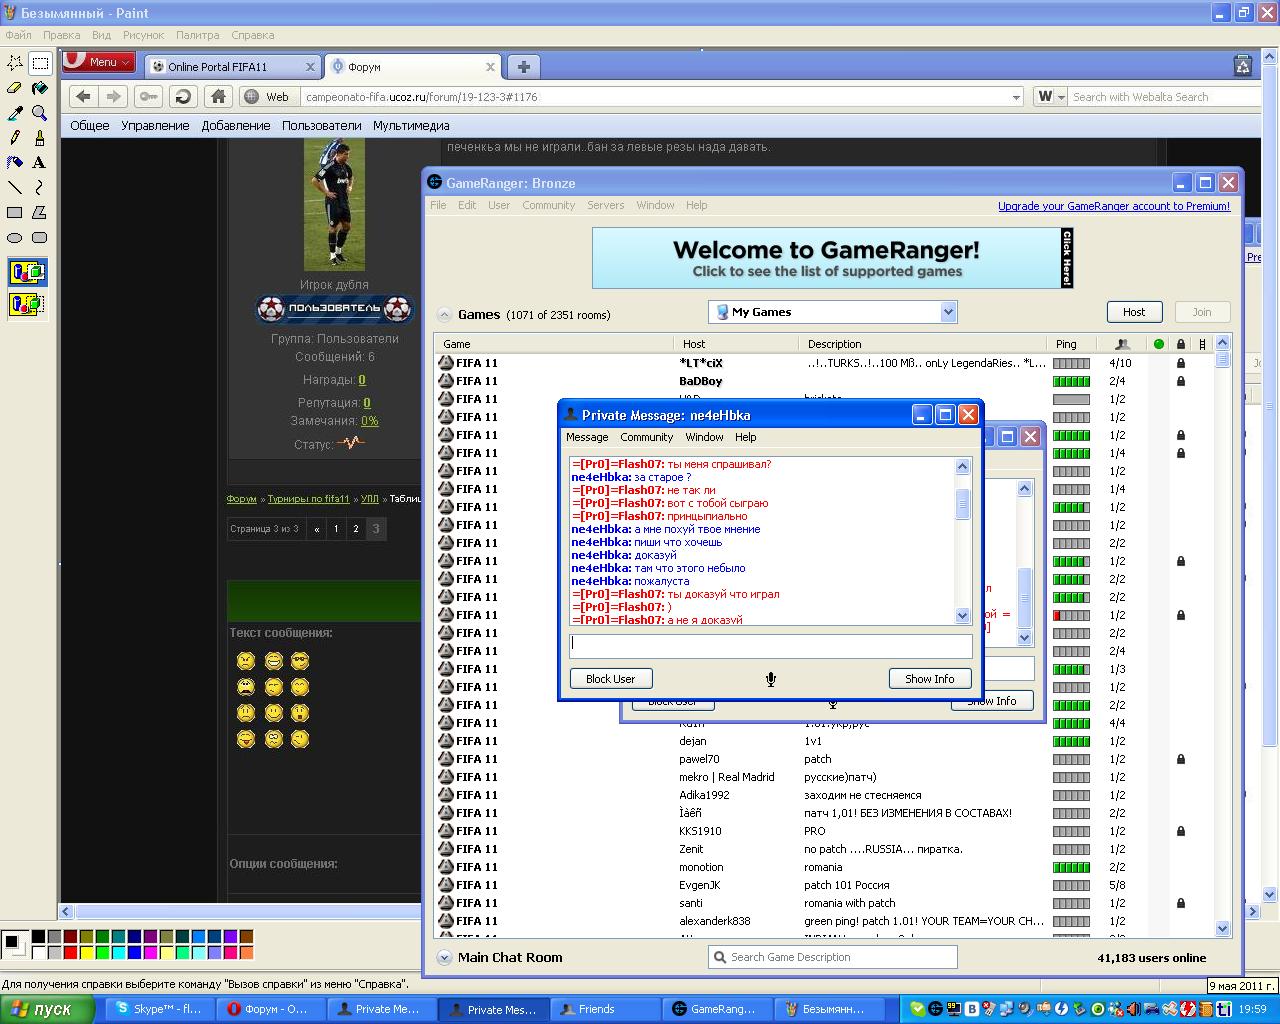Choose the Fill With Color bucket tool
1280x1024 pixels.
(40, 88)
